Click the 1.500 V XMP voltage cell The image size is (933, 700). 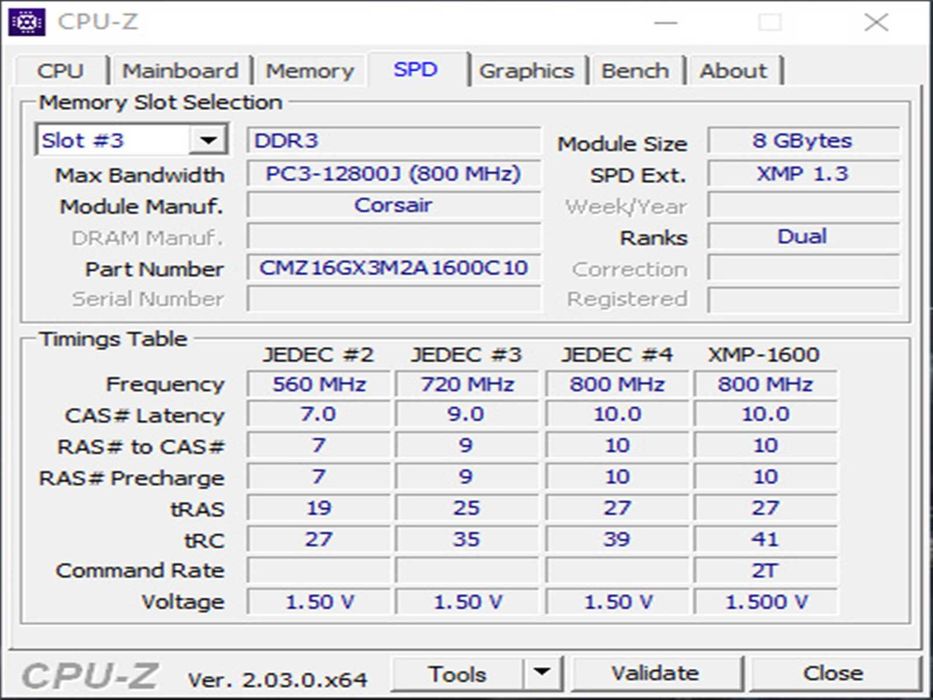765,602
